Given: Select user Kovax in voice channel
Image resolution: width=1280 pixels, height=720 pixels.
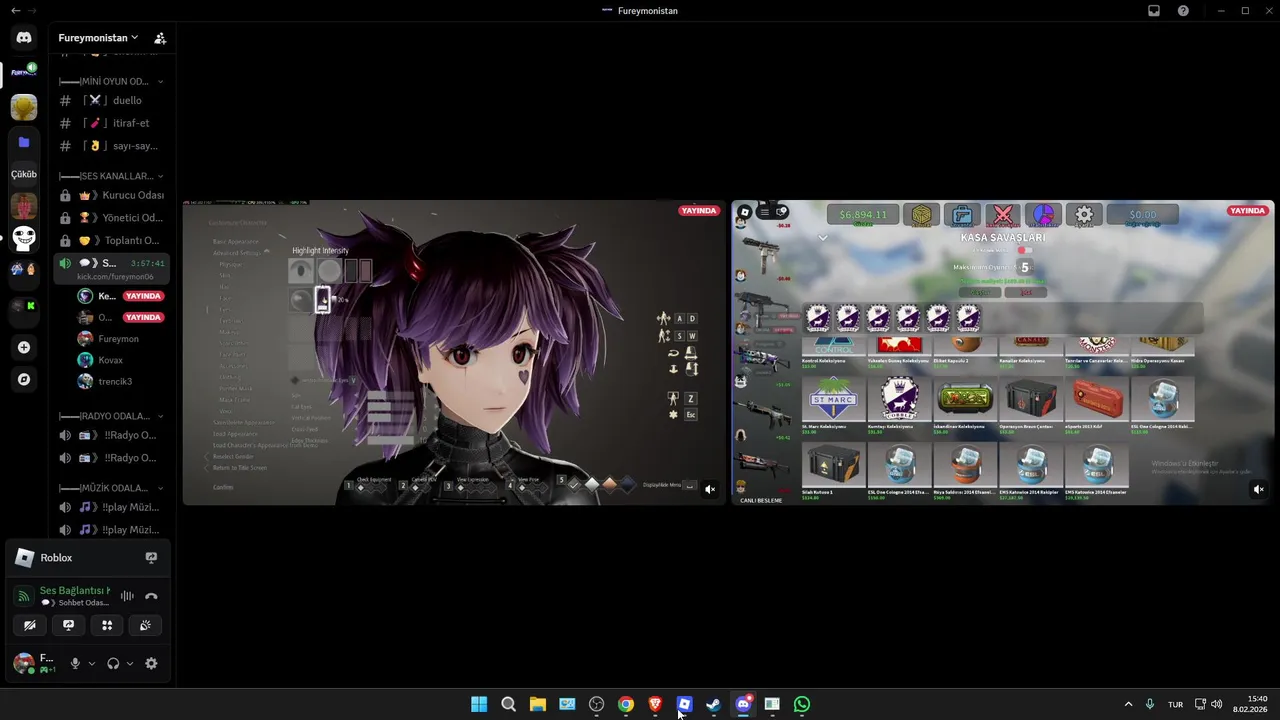Looking at the screenshot, I should pos(121,360).
